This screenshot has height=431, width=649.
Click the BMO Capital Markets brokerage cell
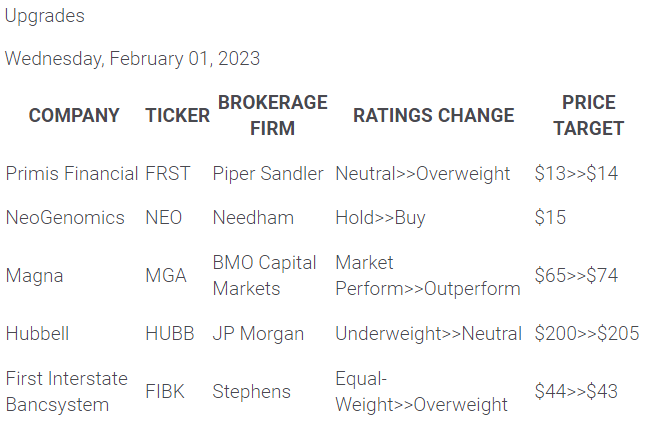(x=264, y=275)
